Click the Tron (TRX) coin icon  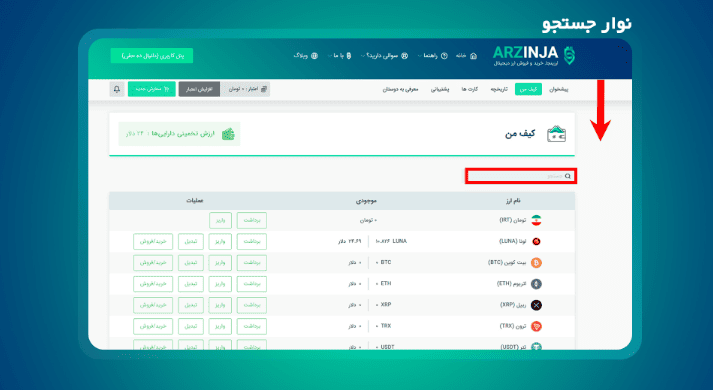[x=537, y=326]
